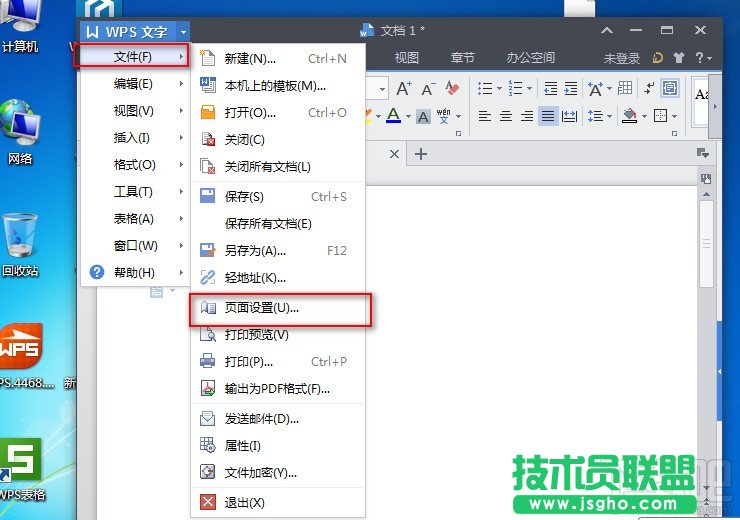
Task: Click the center align icon
Action: 505,116
